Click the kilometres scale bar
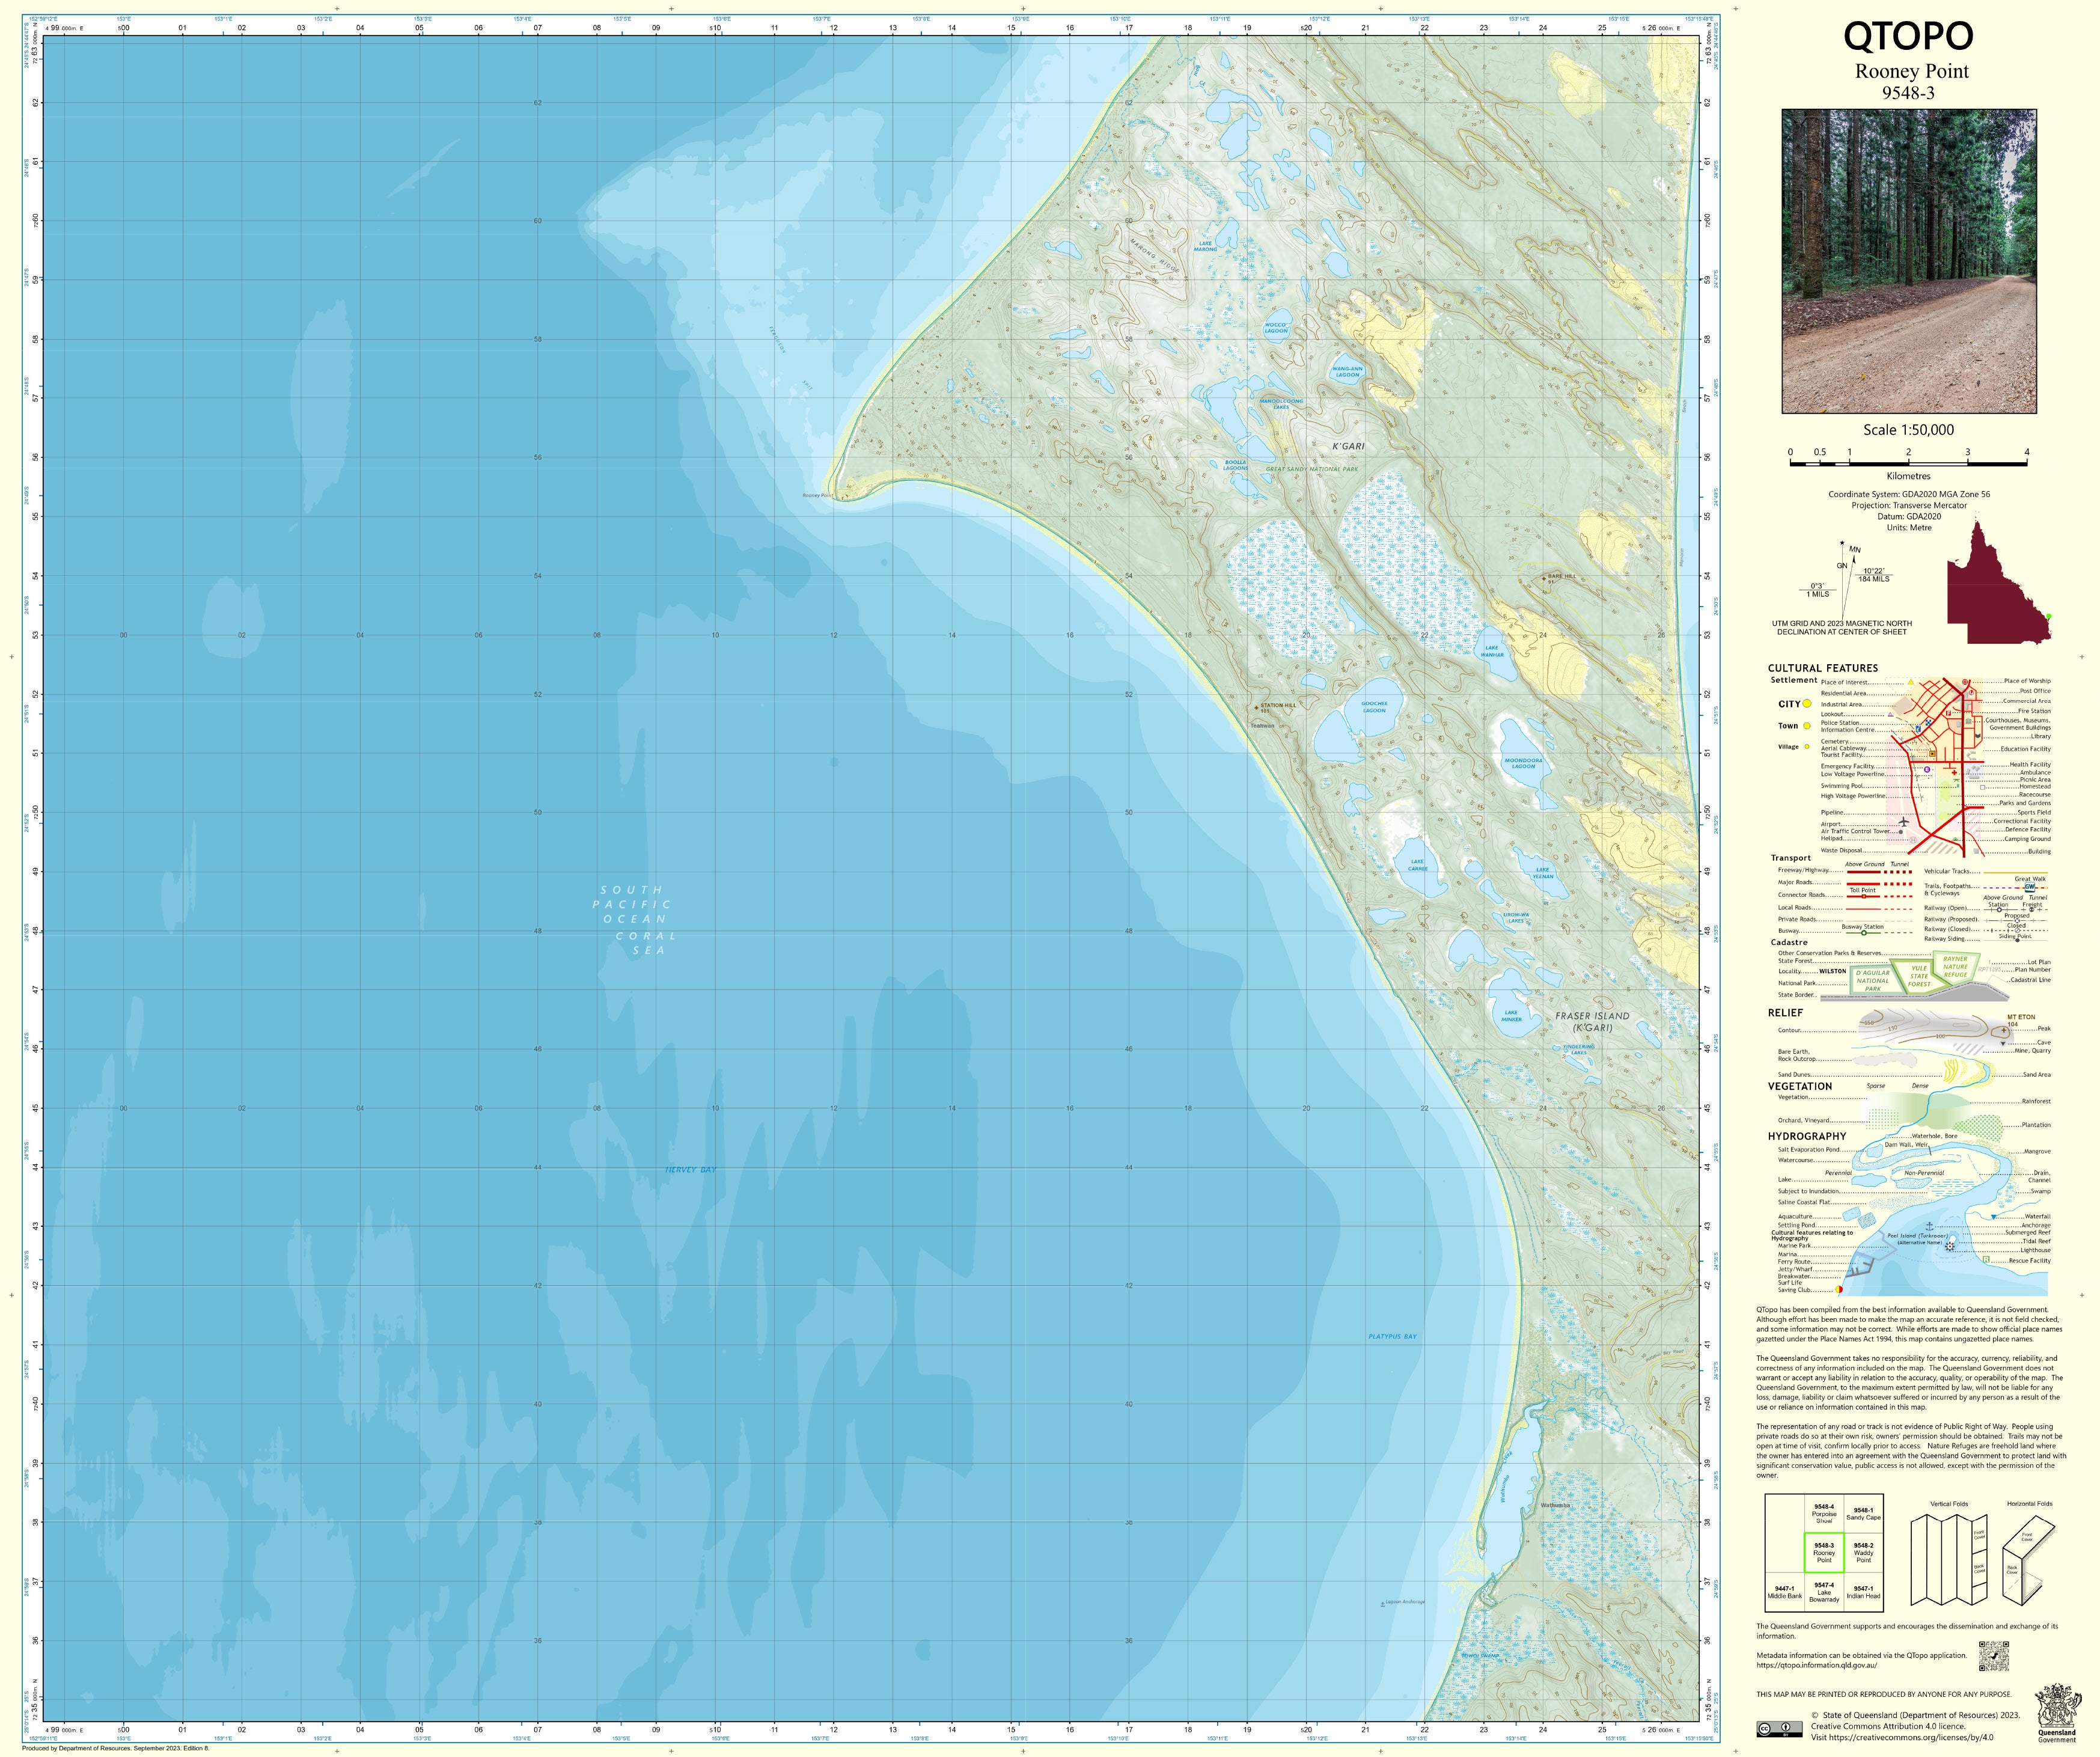2100x1757 pixels. (1908, 463)
